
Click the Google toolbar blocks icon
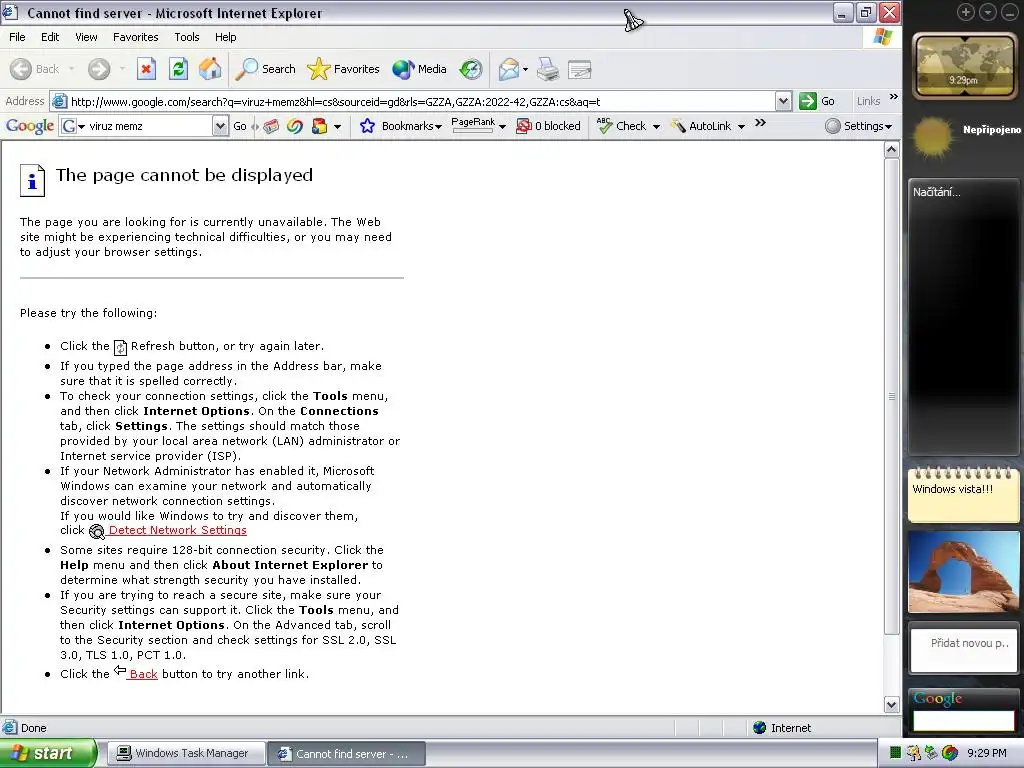[x=319, y=126]
